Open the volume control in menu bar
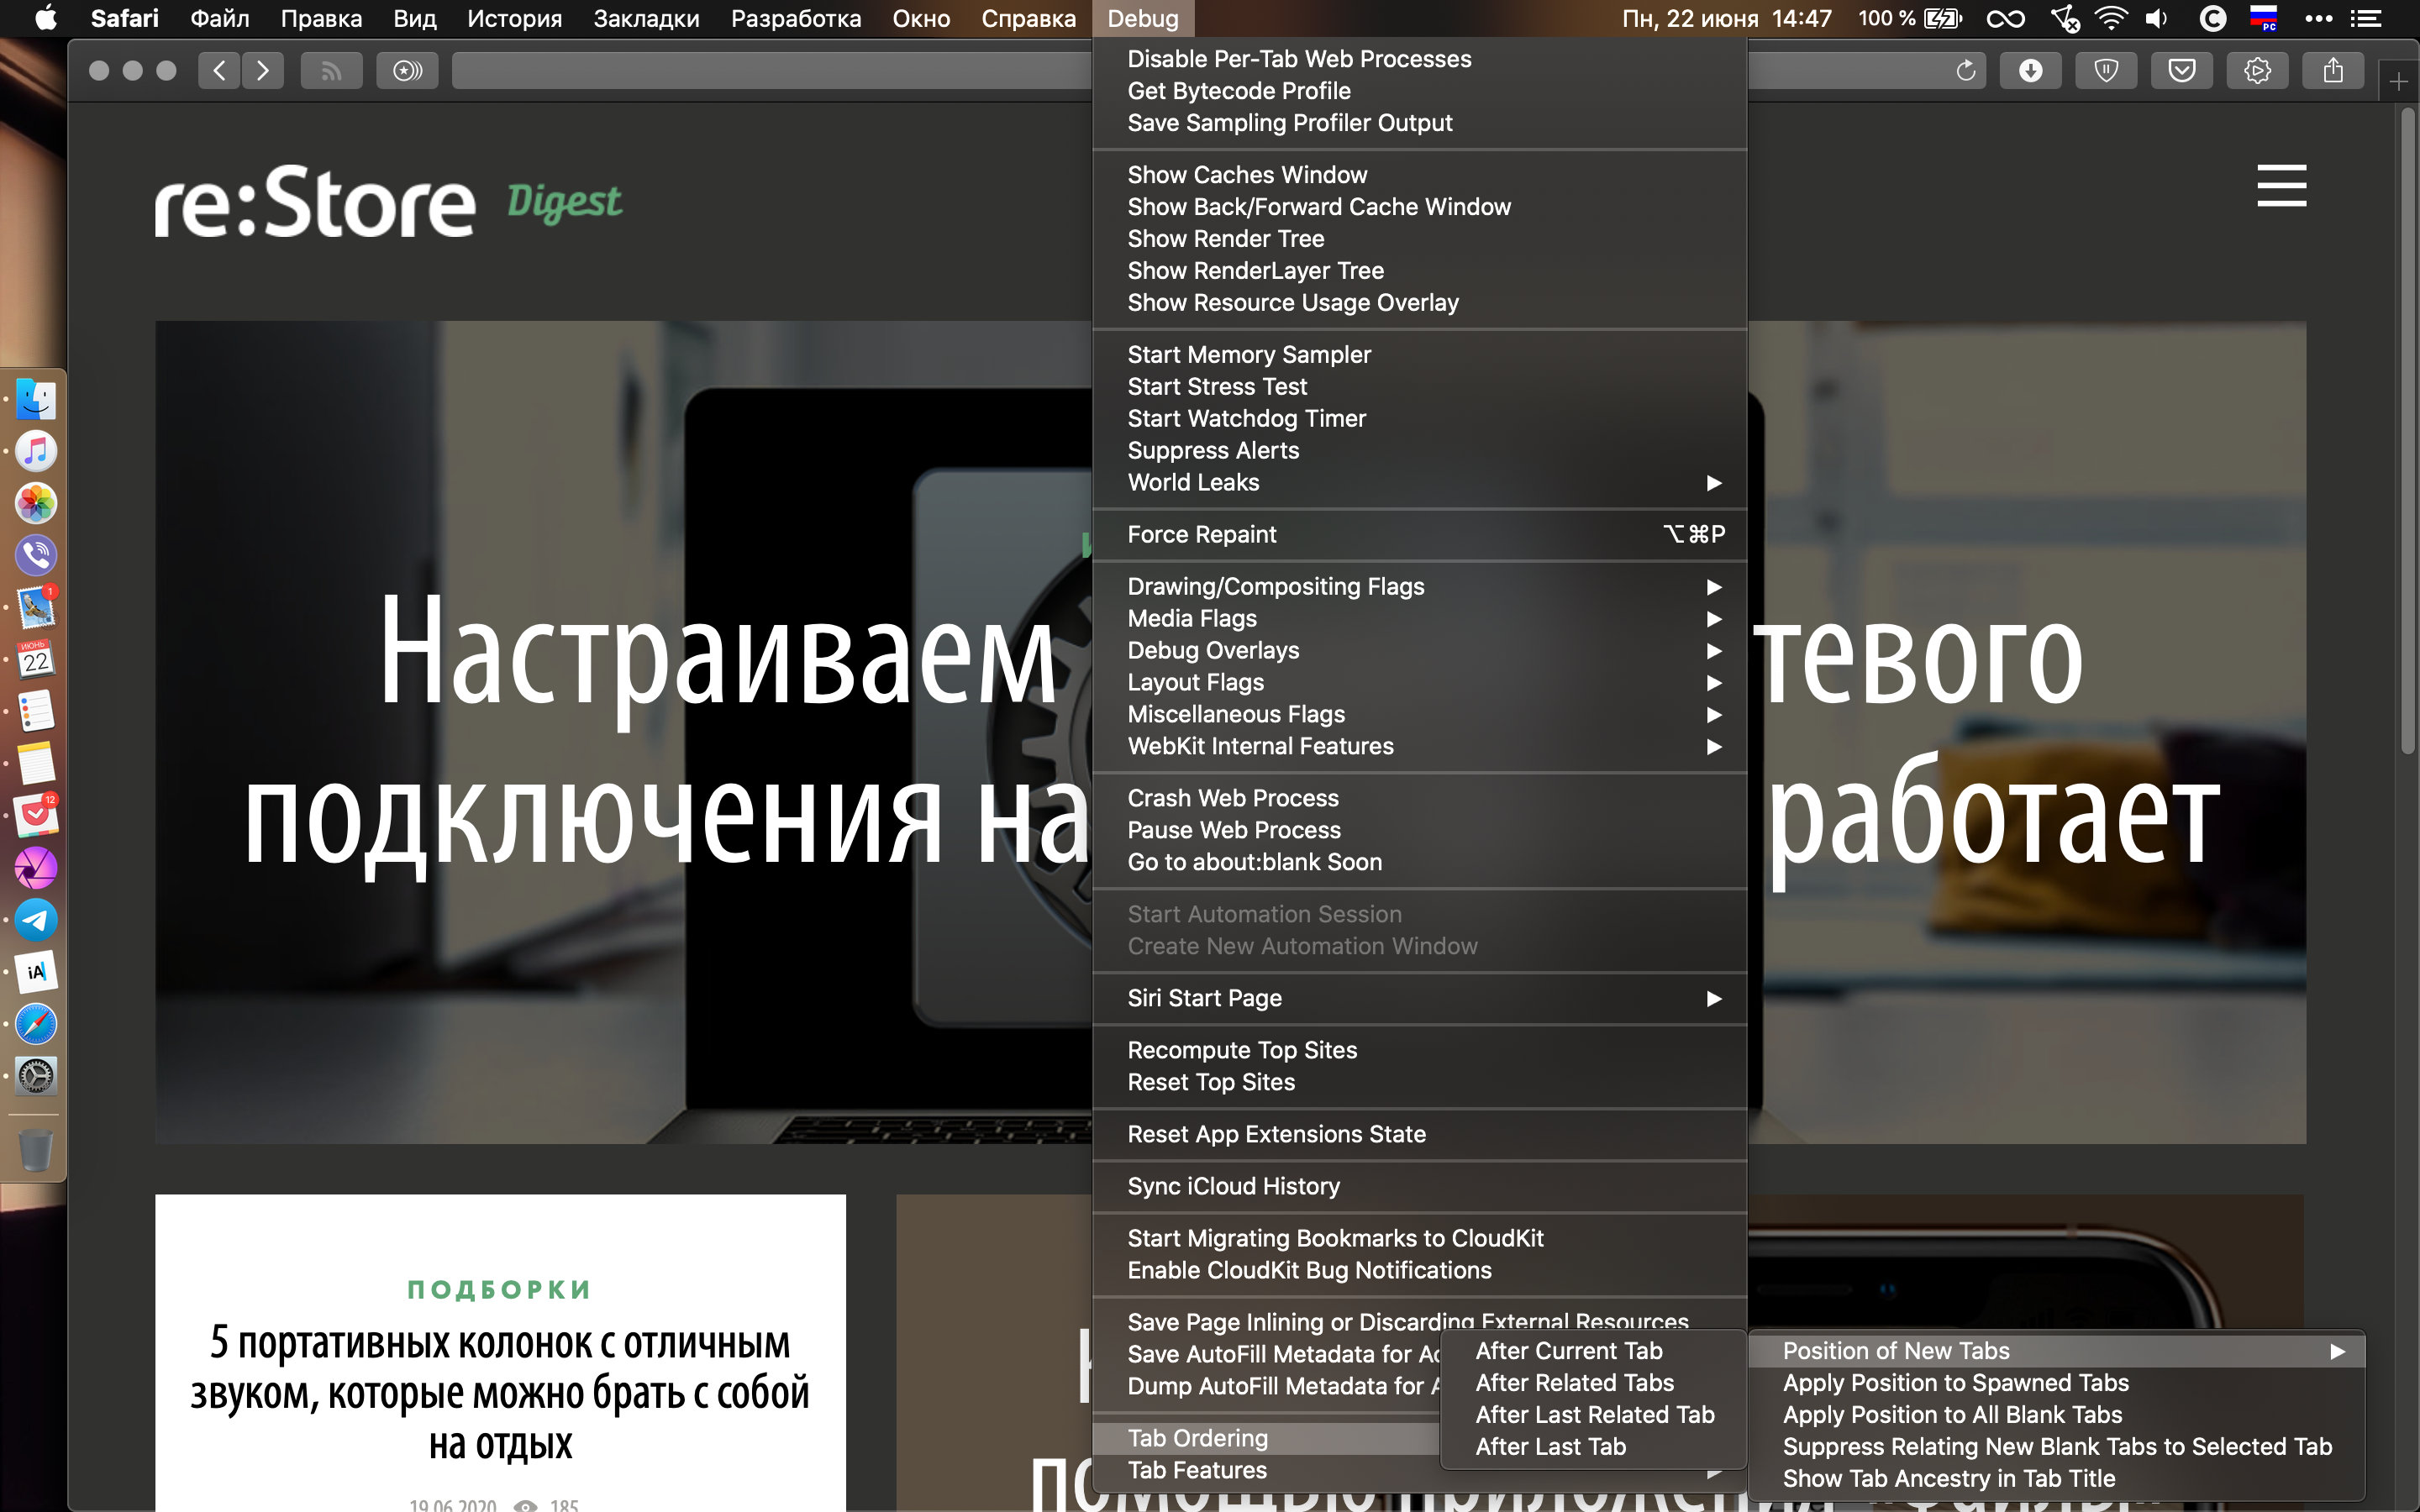The height and width of the screenshot is (1512, 2420). tap(2158, 18)
